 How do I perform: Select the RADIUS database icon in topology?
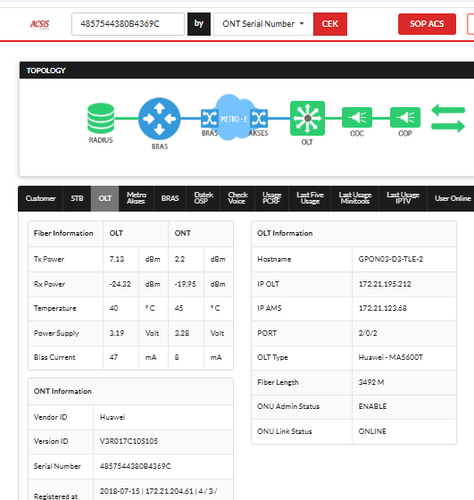pos(101,118)
